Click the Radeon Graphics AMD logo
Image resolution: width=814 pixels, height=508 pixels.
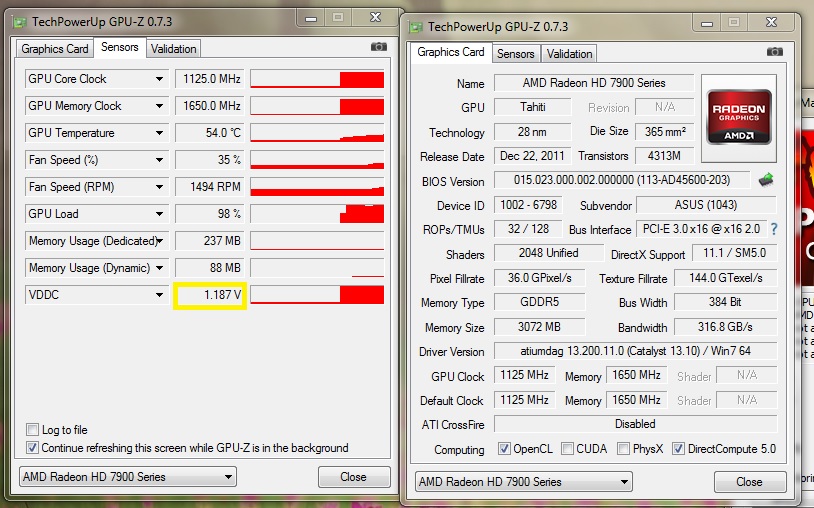pos(739,117)
